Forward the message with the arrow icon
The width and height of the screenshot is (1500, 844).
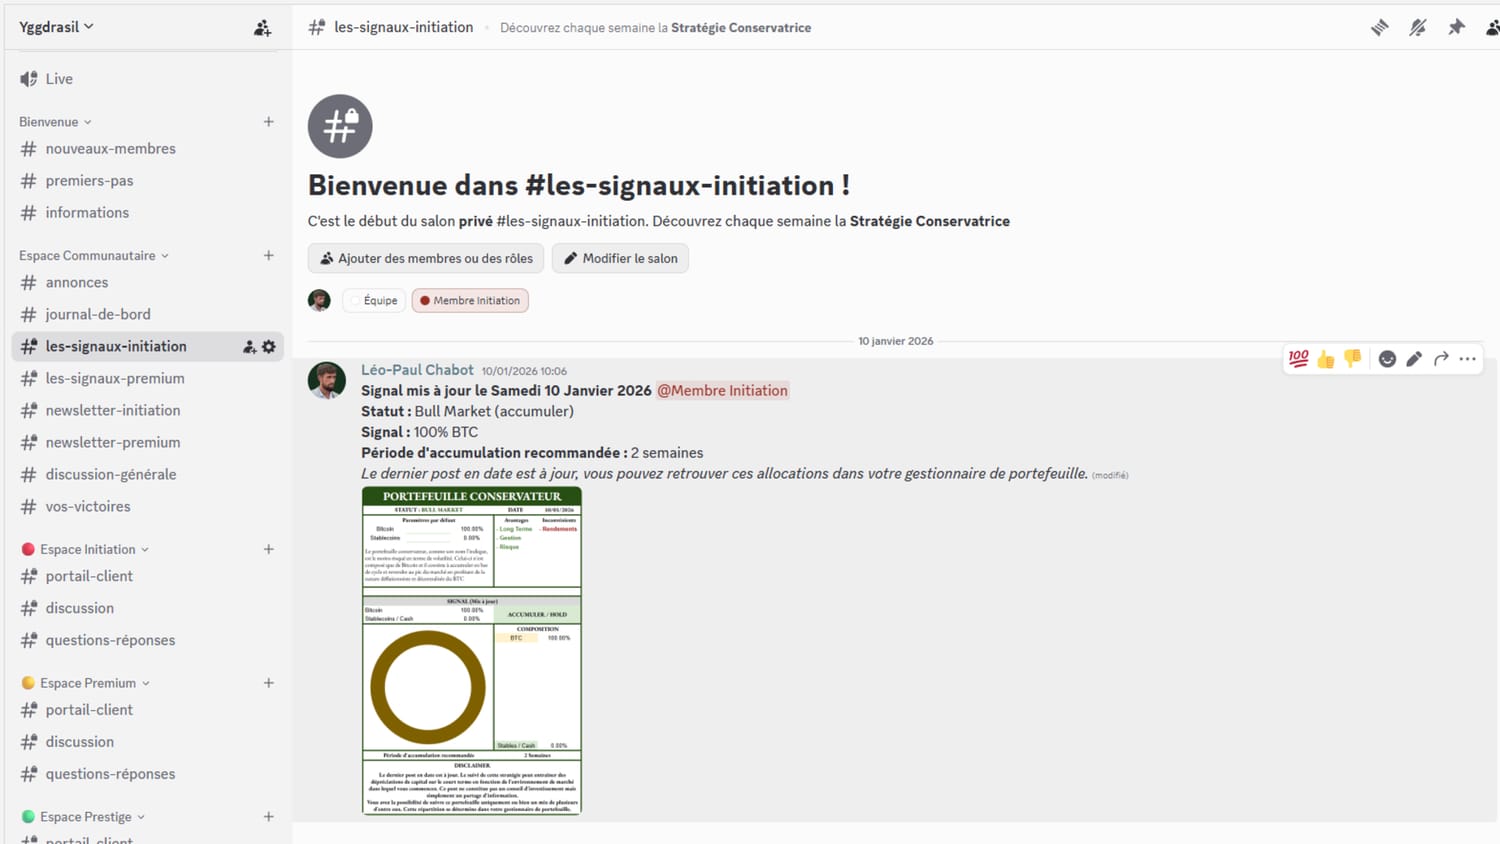coord(1441,359)
